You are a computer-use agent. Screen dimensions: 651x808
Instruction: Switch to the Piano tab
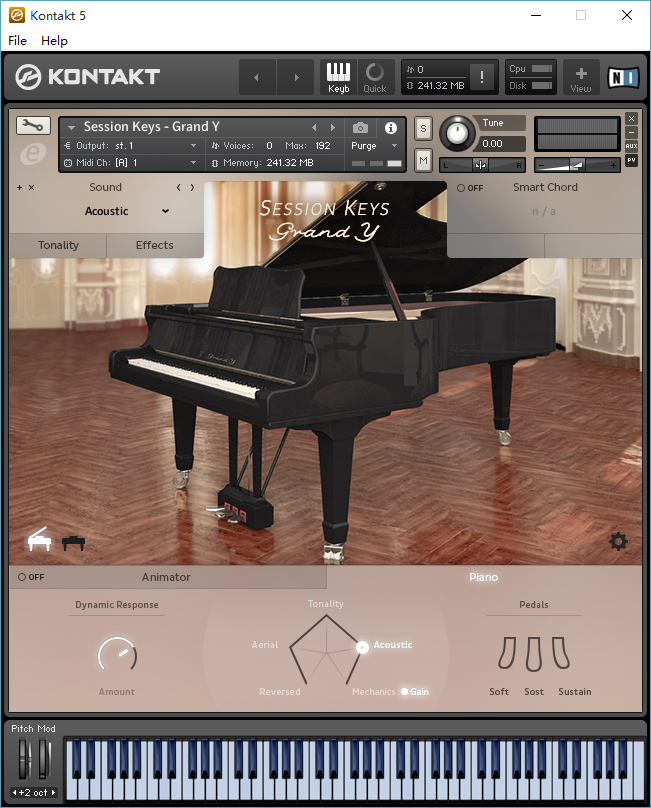tap(483, 577)
